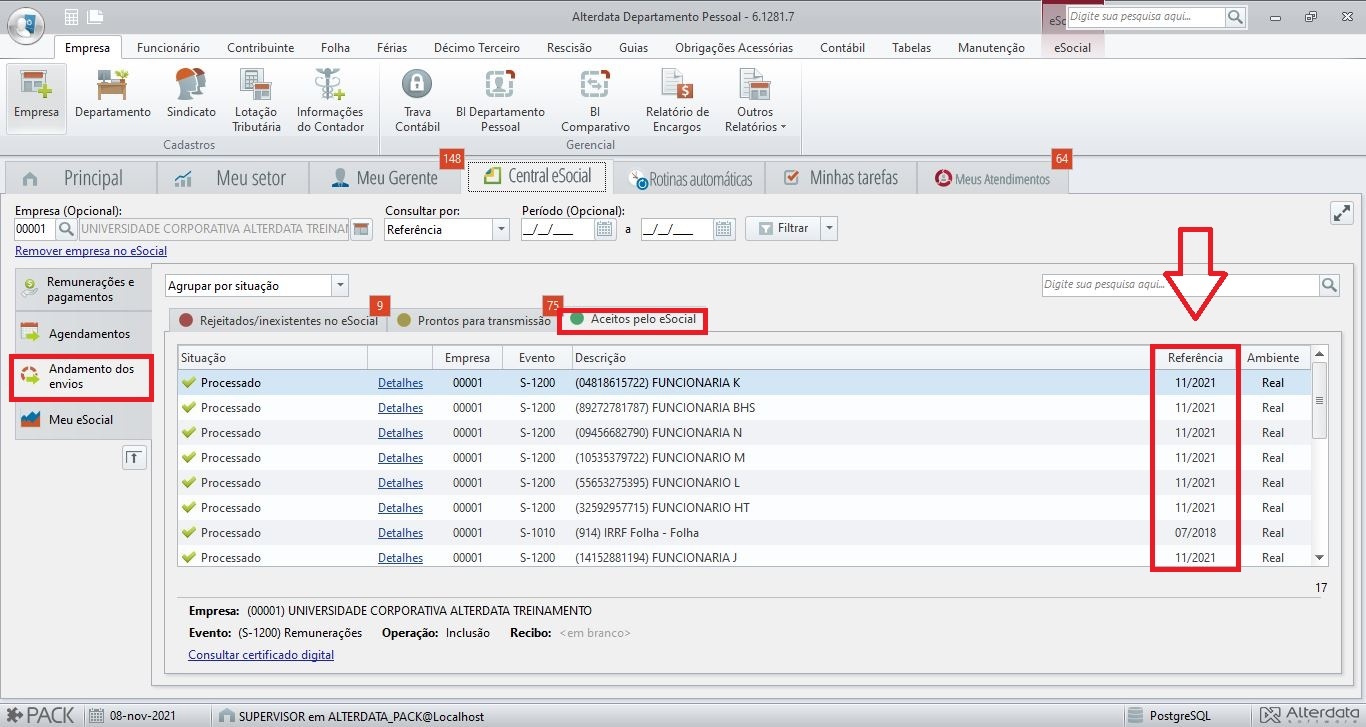Screen dimensions: 1366x727
Task: Select Rejeitados/inexistentes no eSocial tab
Action: (278, 321)
